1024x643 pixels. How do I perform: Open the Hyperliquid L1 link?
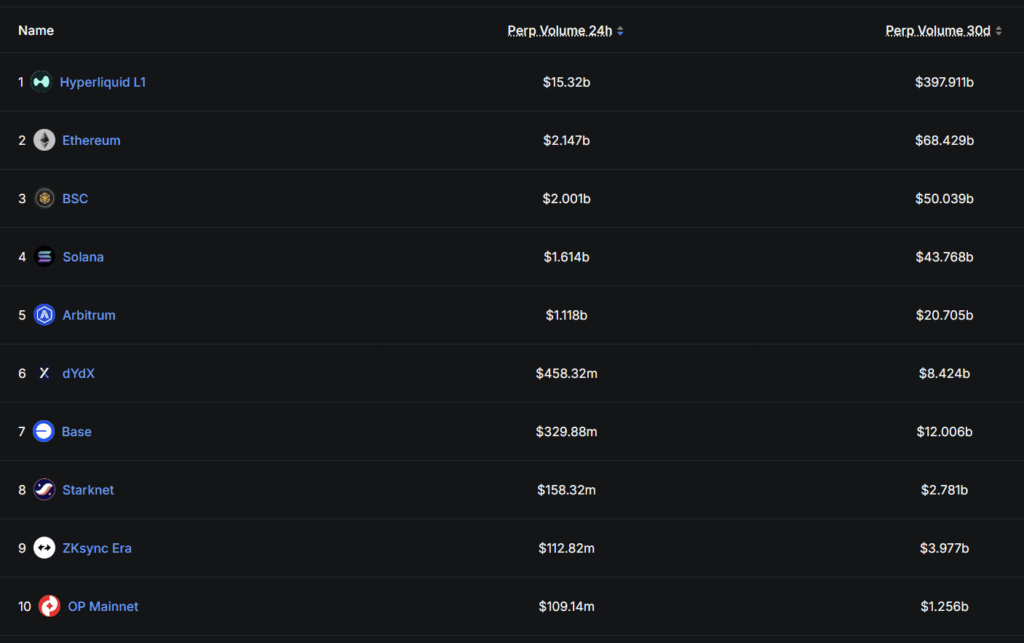pos(103,82)
